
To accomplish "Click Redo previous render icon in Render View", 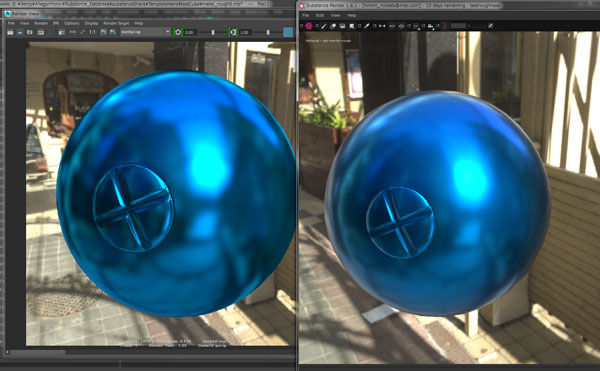I will 10,33.
